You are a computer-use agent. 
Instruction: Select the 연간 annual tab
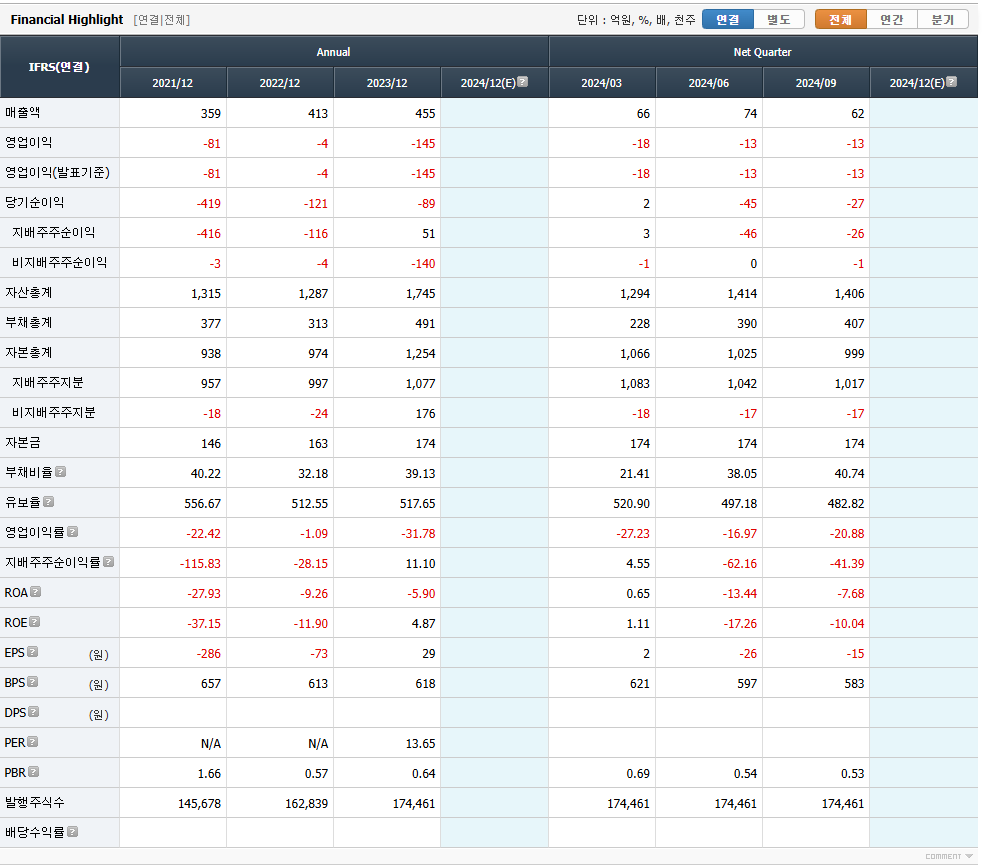pyautogui.click(x=892, y=20)
